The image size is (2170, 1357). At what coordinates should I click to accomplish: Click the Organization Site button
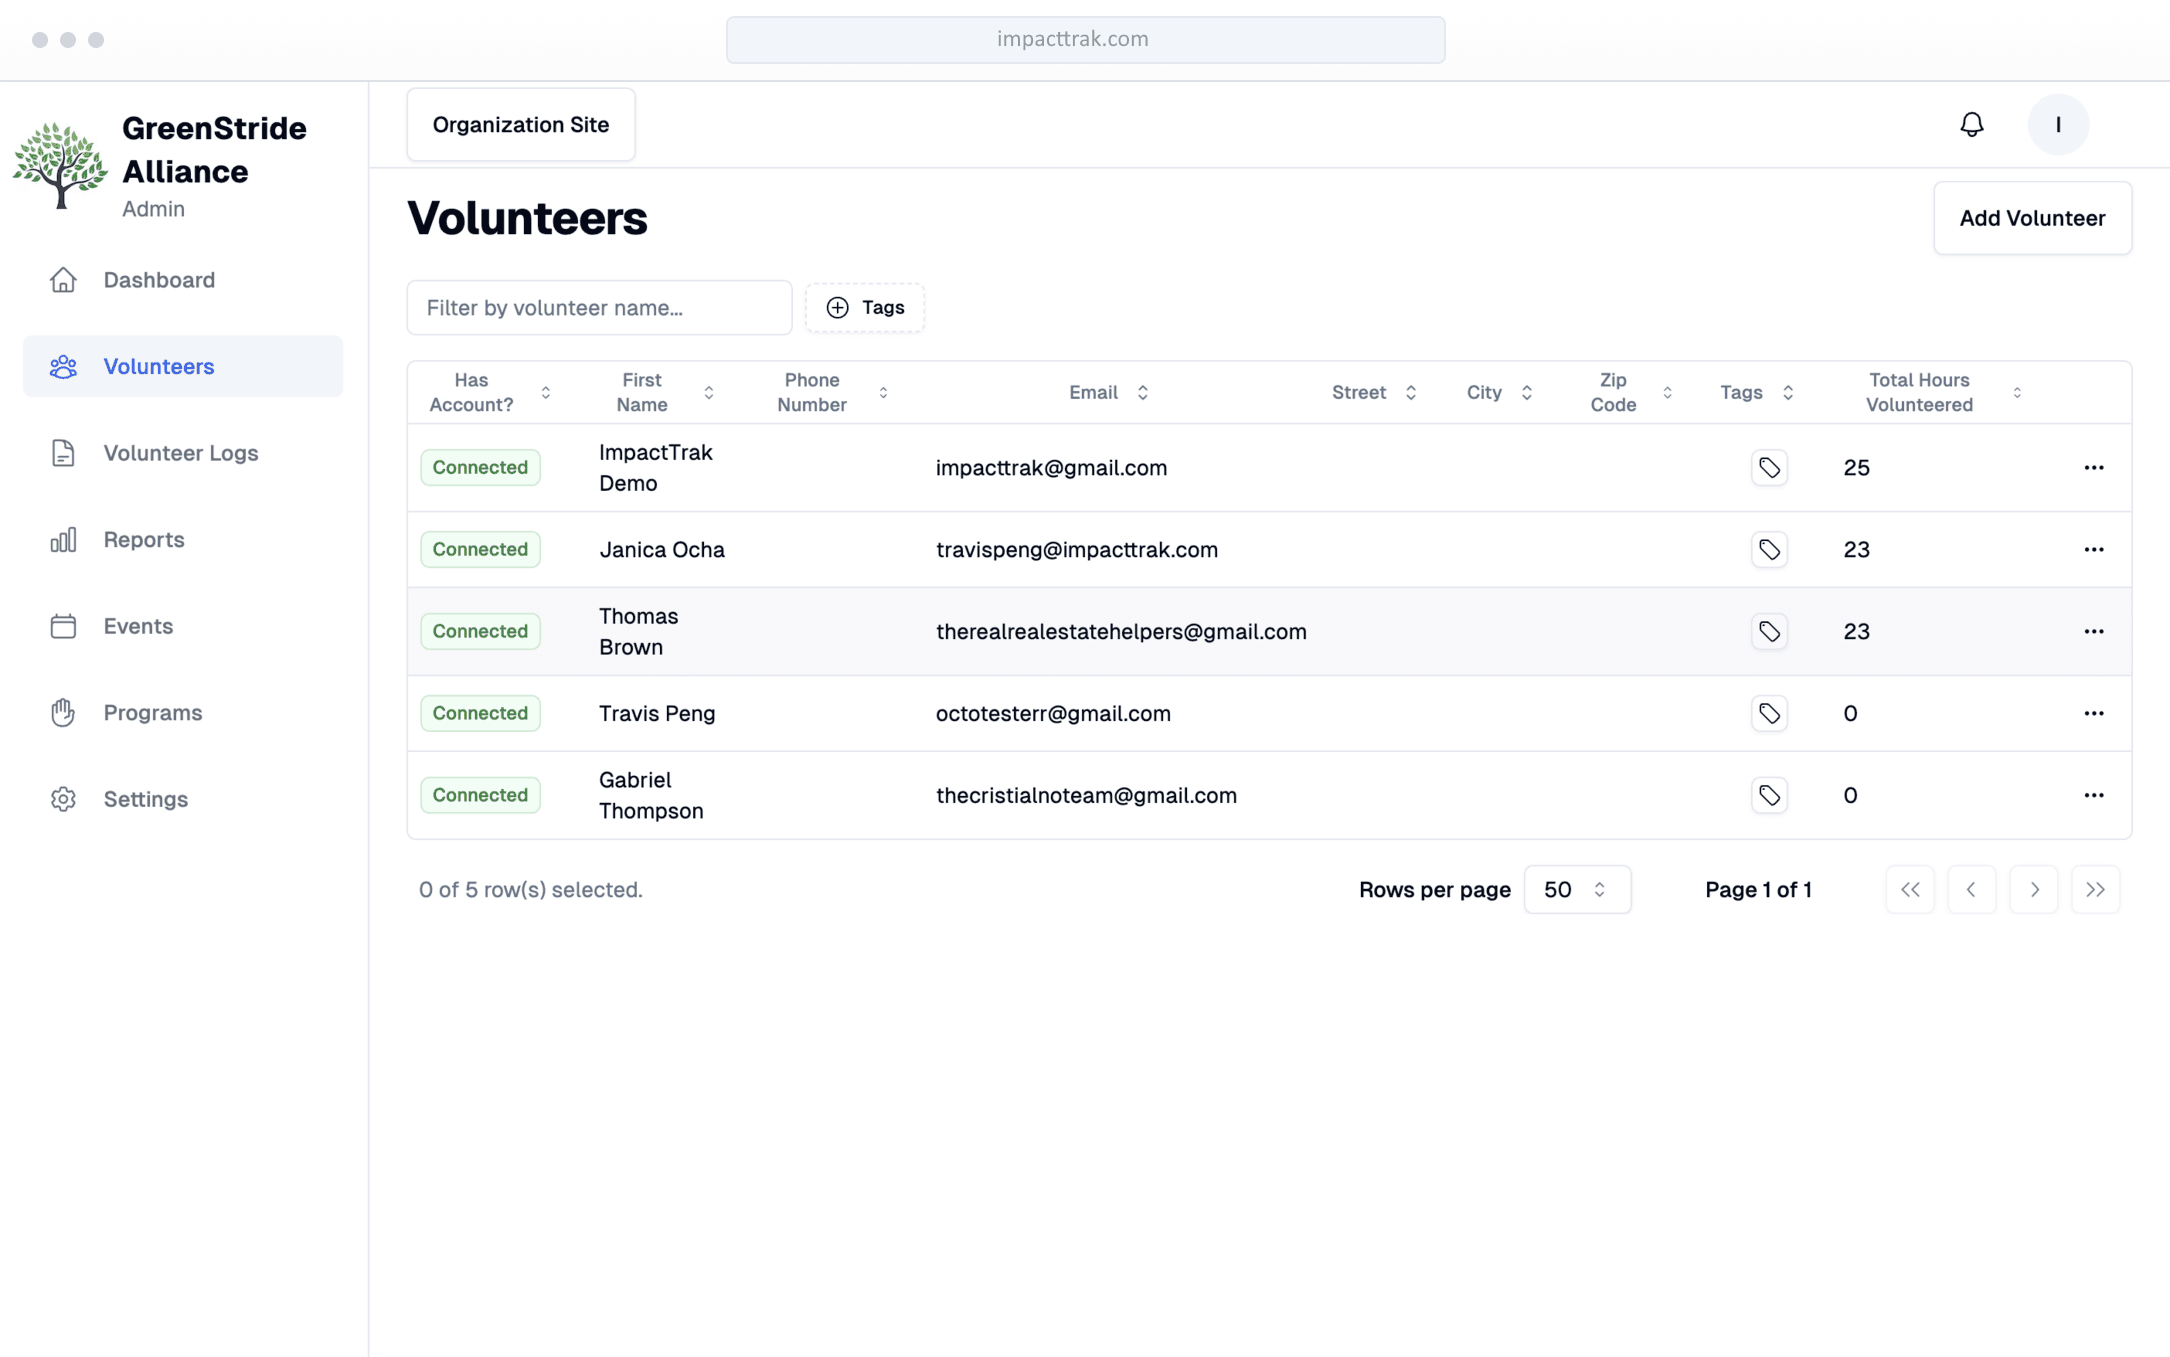520,125
